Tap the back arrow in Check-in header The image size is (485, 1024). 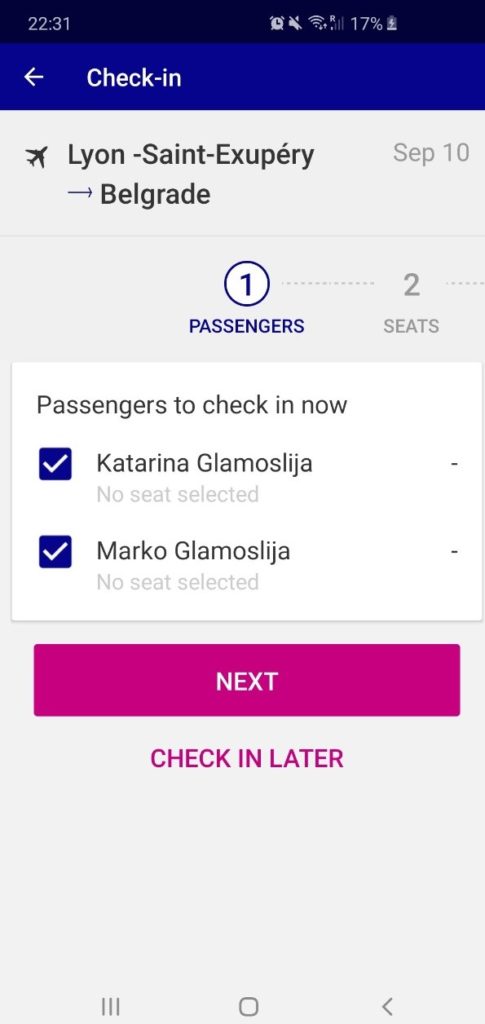pos(33,77)
